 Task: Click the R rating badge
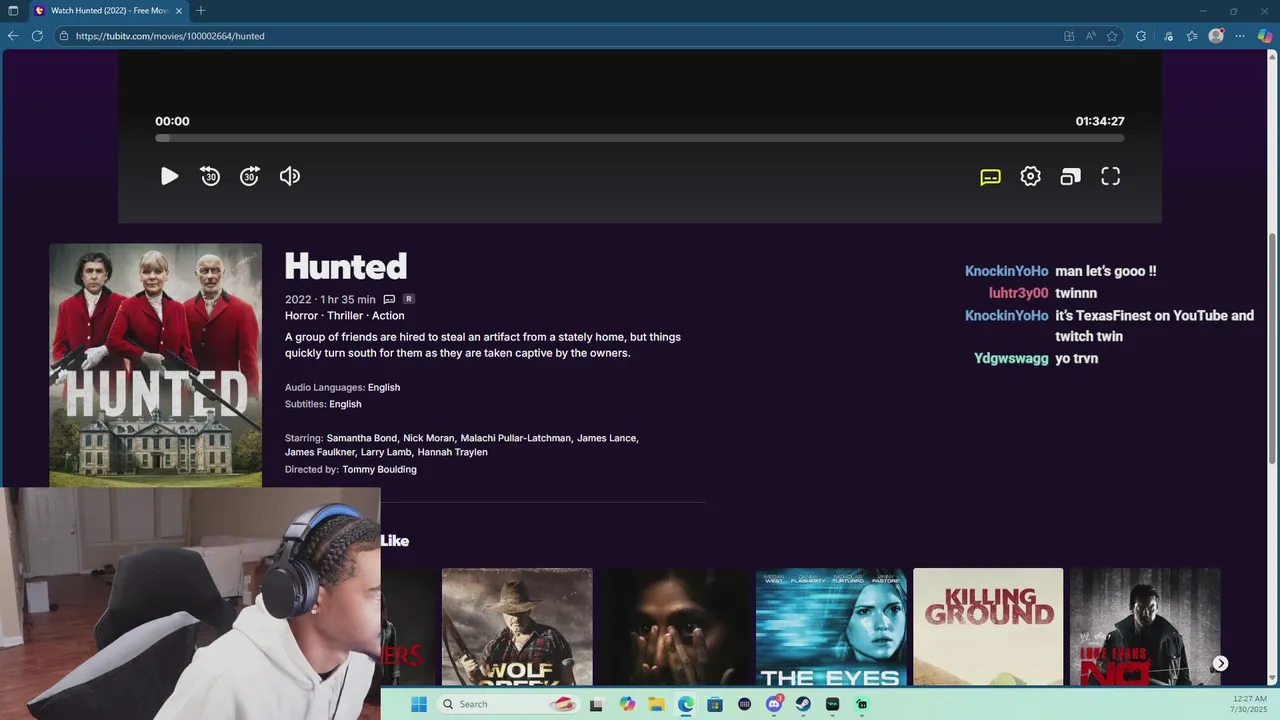point(409,299)
